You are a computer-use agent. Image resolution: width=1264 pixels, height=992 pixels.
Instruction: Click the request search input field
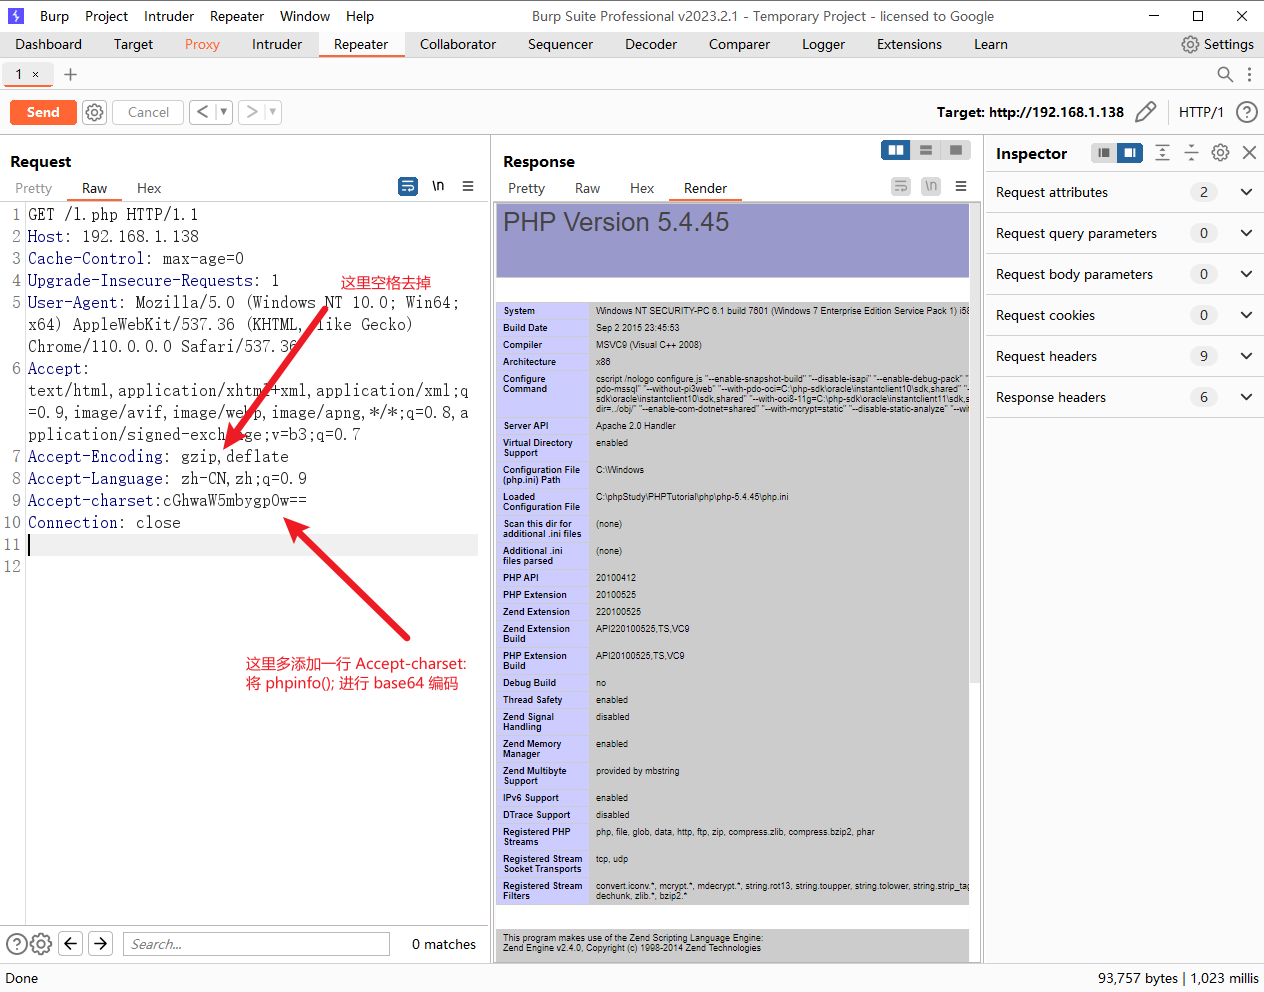tap(256, 944)
